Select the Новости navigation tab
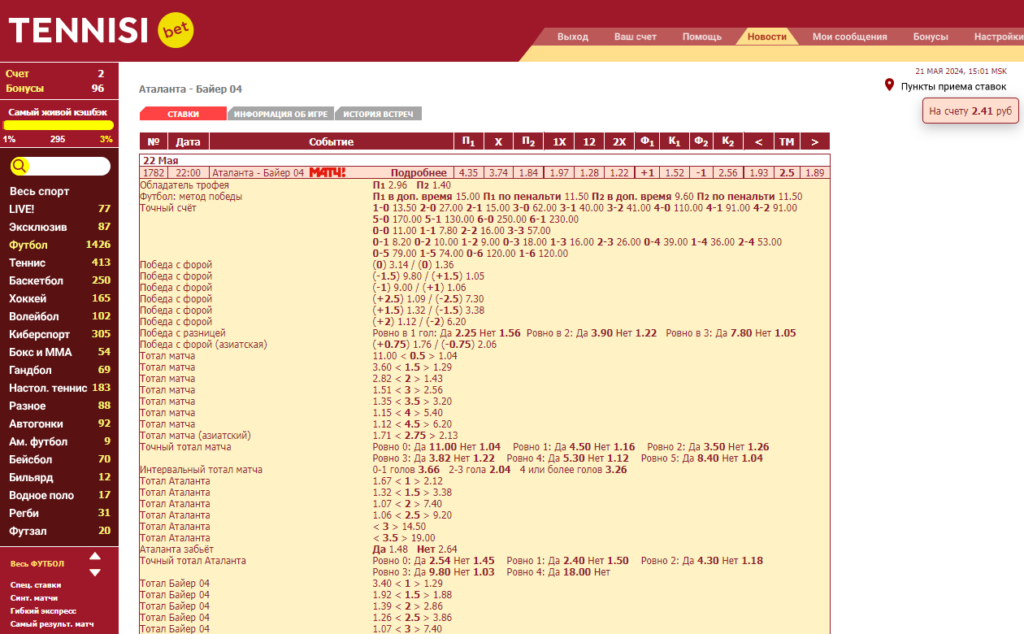Screen dimensions: 1024x634 pyautogui.click(x=767, y=37)
